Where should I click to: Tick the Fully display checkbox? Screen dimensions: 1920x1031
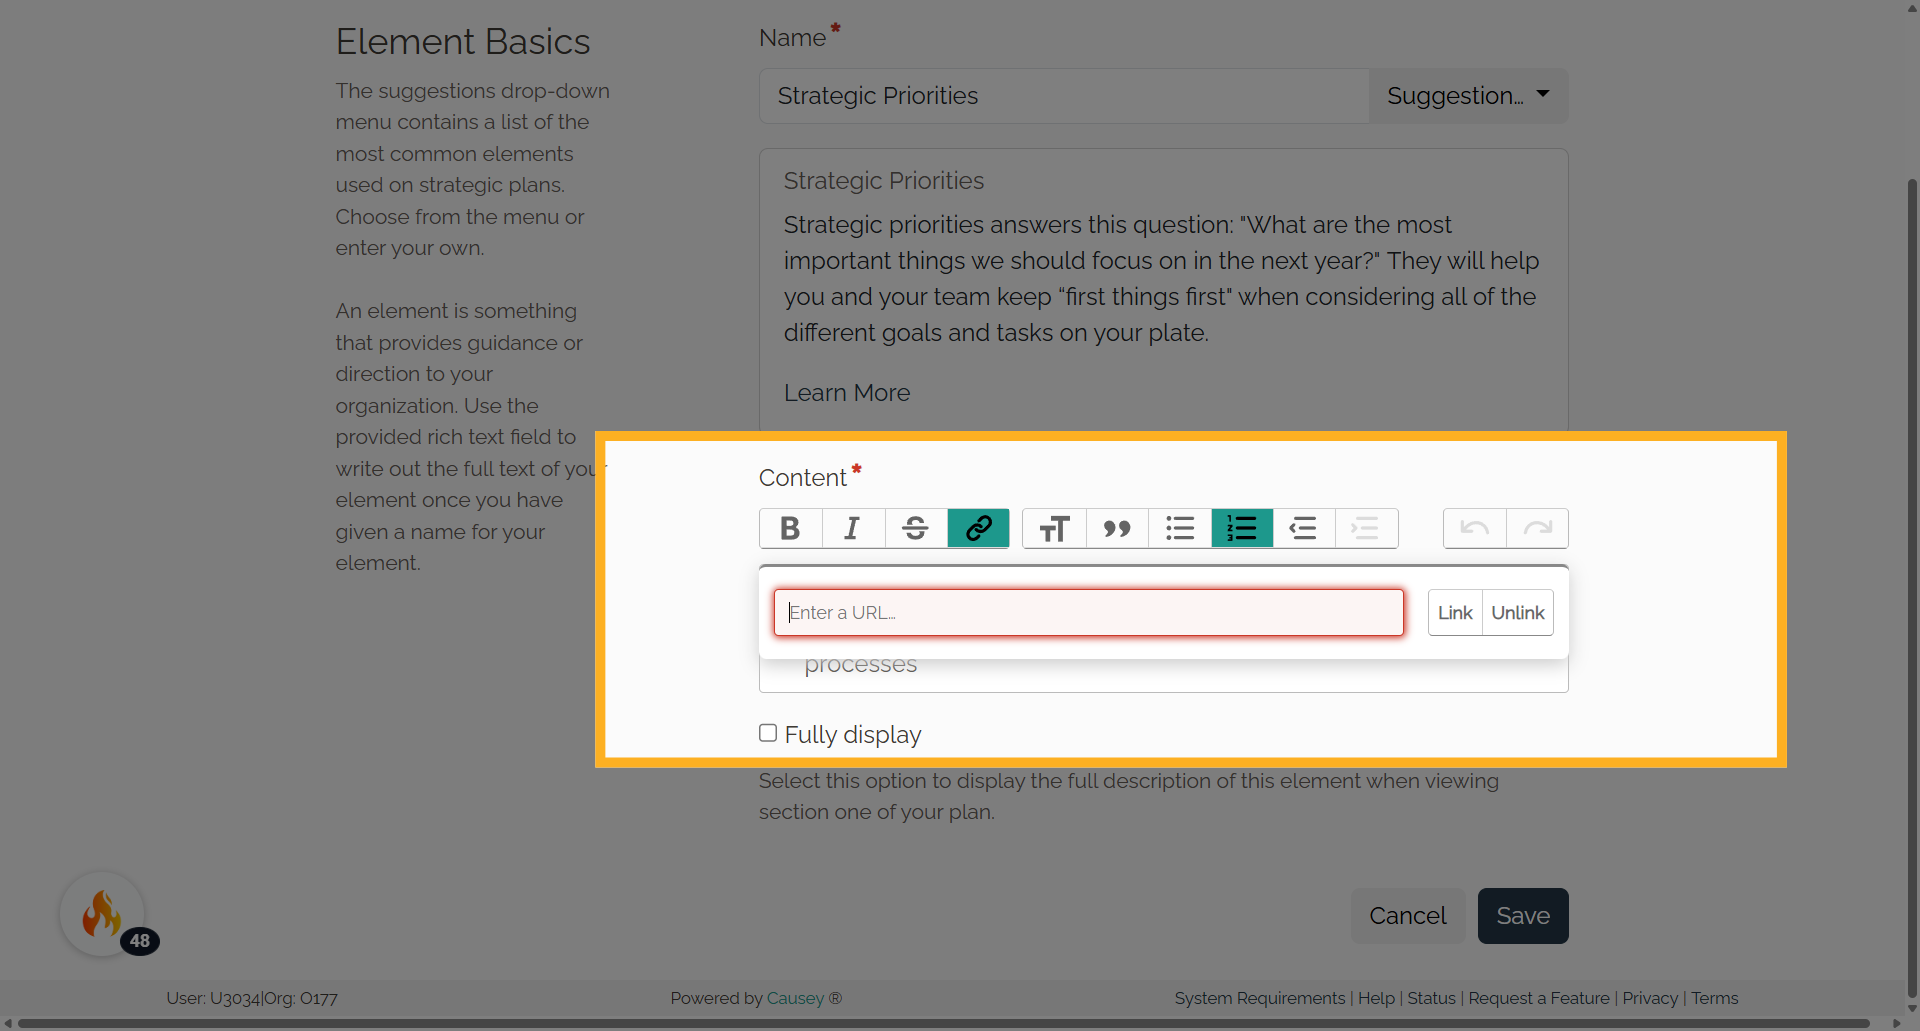[768, 733]
